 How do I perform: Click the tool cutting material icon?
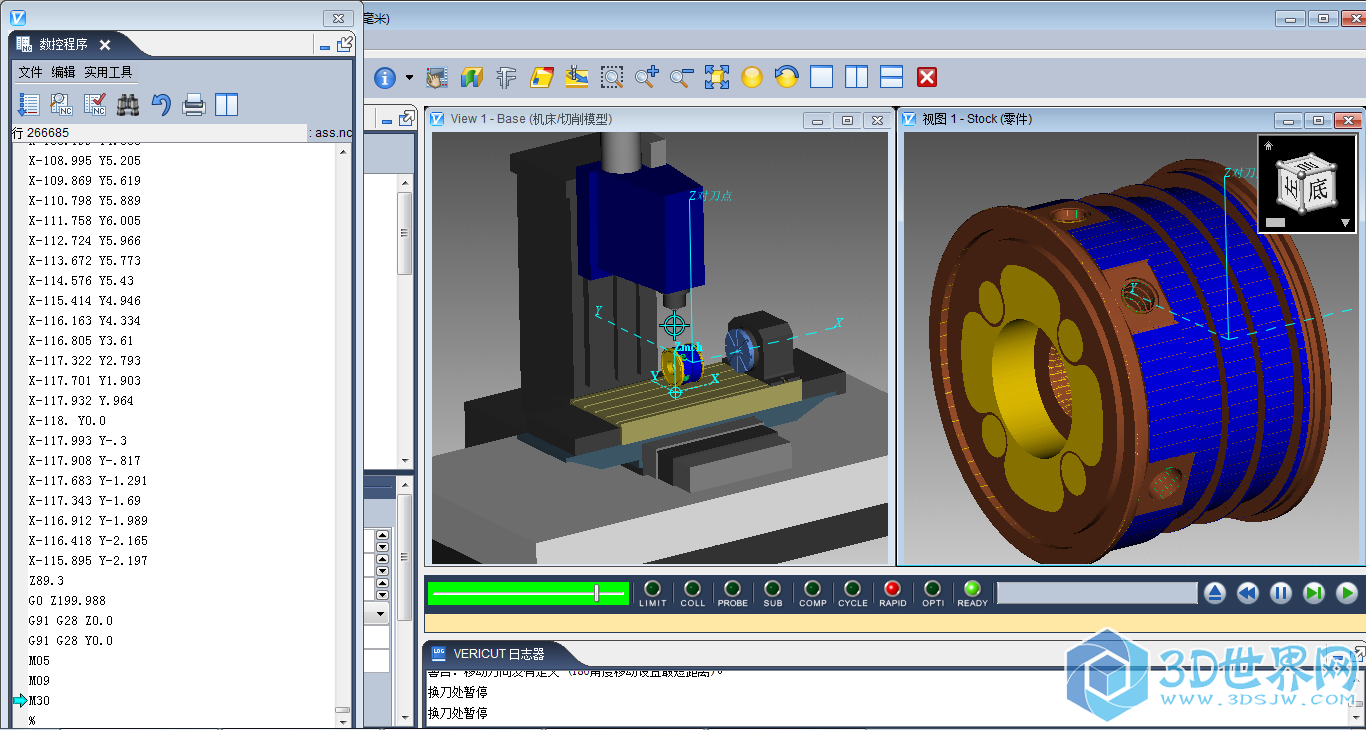tap(576, 77)
